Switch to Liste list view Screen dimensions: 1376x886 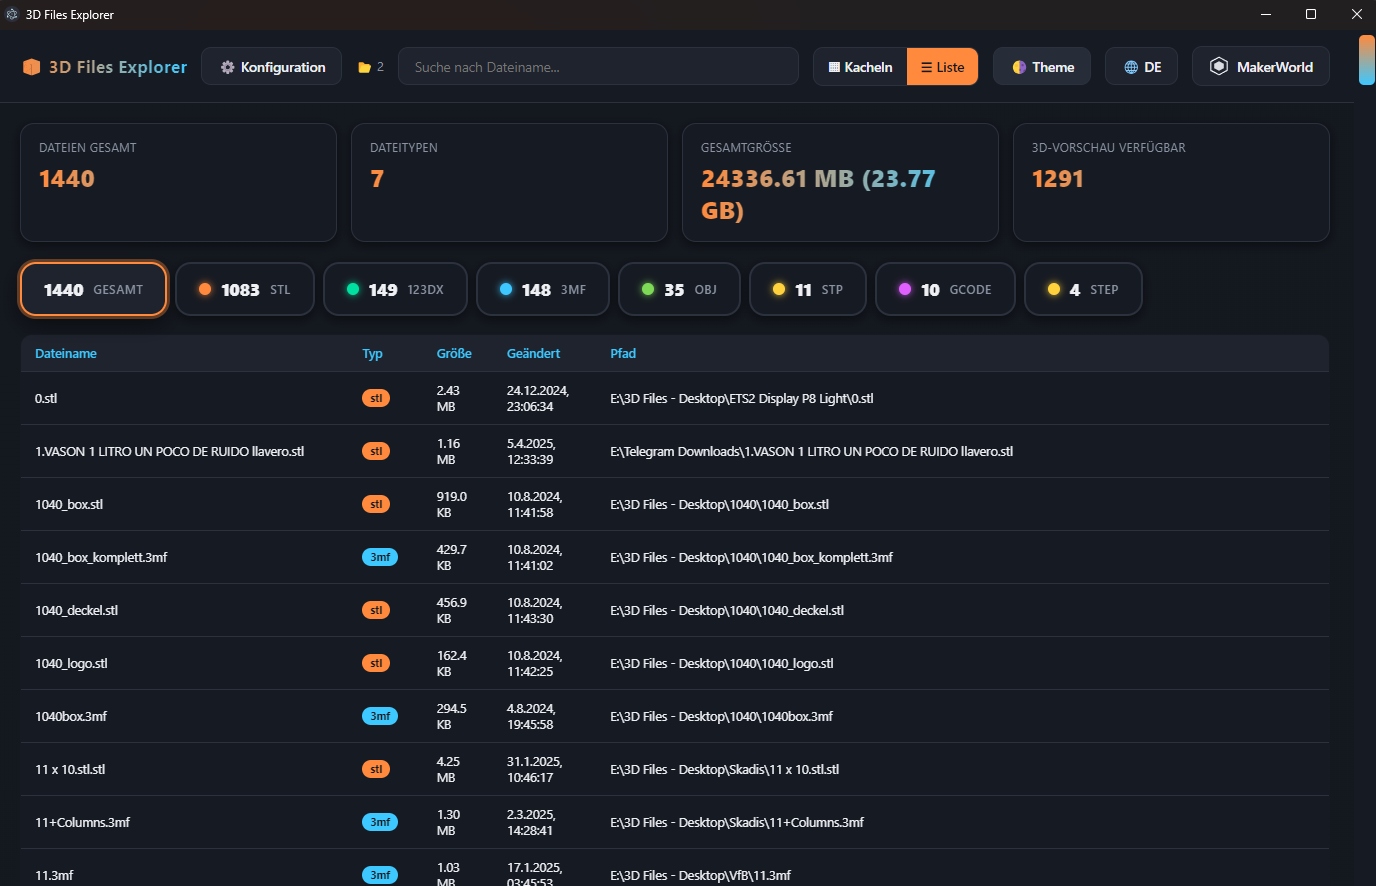point(942,67)
